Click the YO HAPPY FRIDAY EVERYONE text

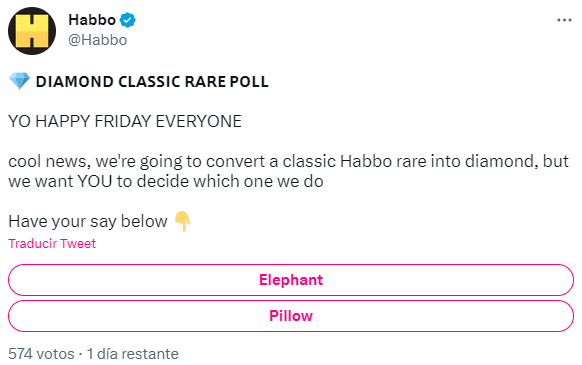pyautogui.click(x=125, y=121)
